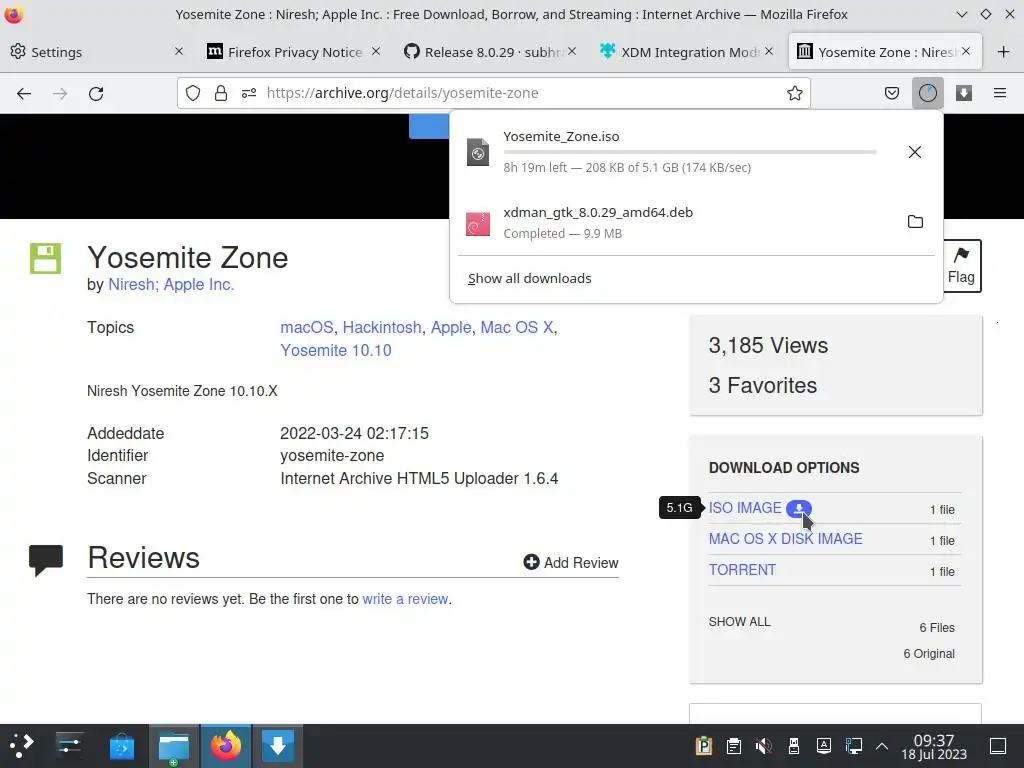Click the xdman deb package icon

[477, 223]
